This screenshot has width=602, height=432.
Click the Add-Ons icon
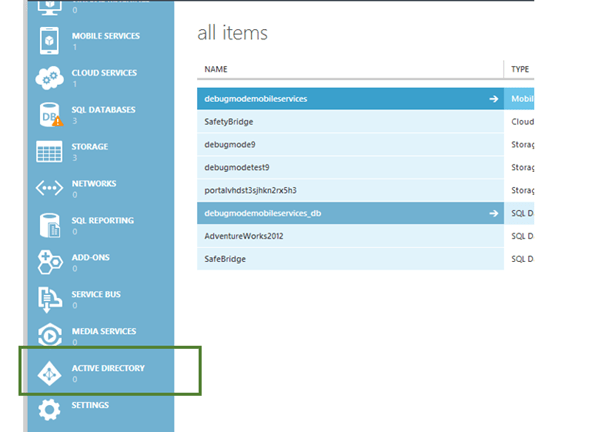(49, 263)
